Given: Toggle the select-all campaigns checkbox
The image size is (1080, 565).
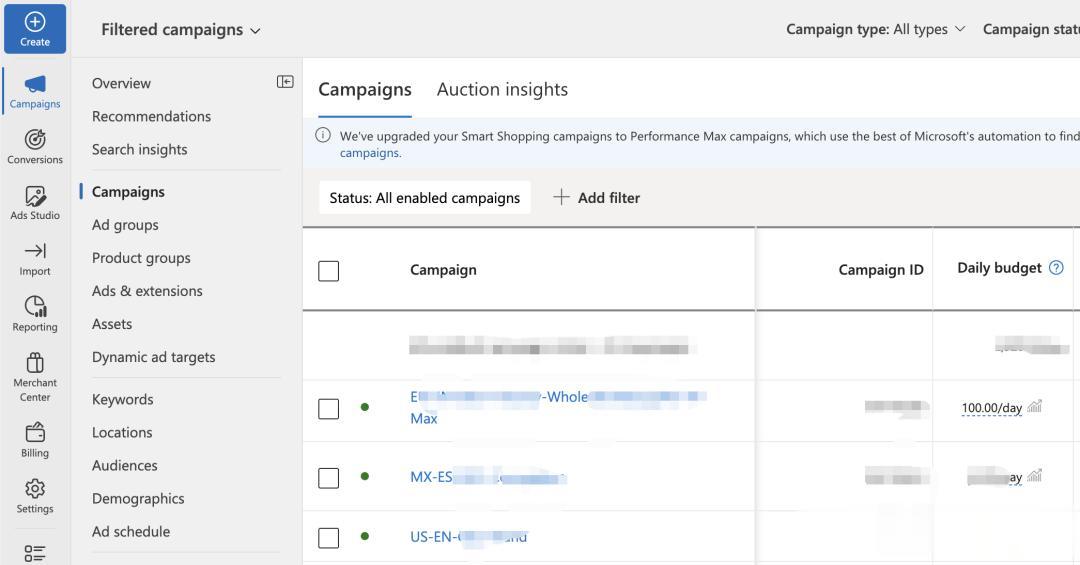Looking at the screenshot, I should [328, 271].
